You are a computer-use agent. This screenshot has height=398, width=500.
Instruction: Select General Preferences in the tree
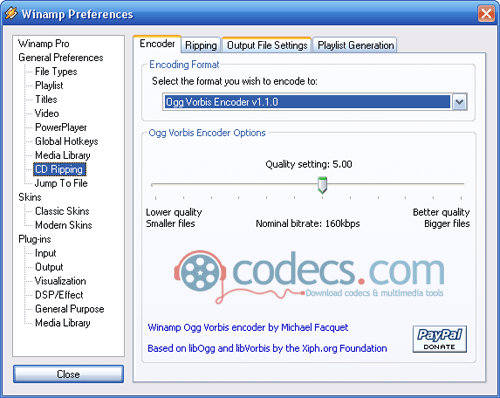61,57
